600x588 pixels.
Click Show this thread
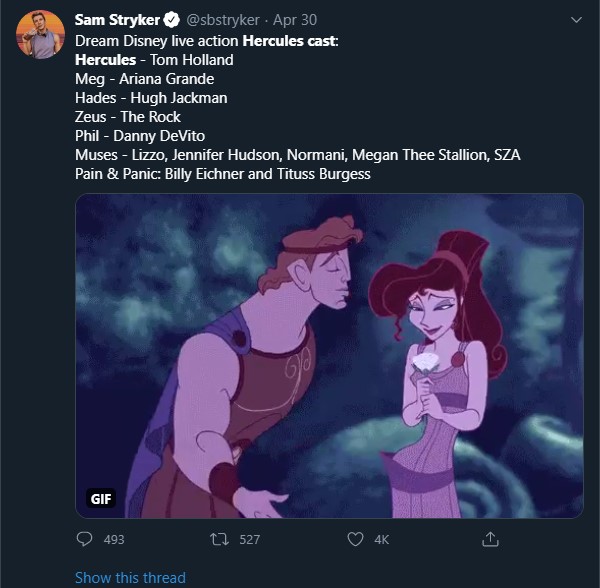(130, 577)
